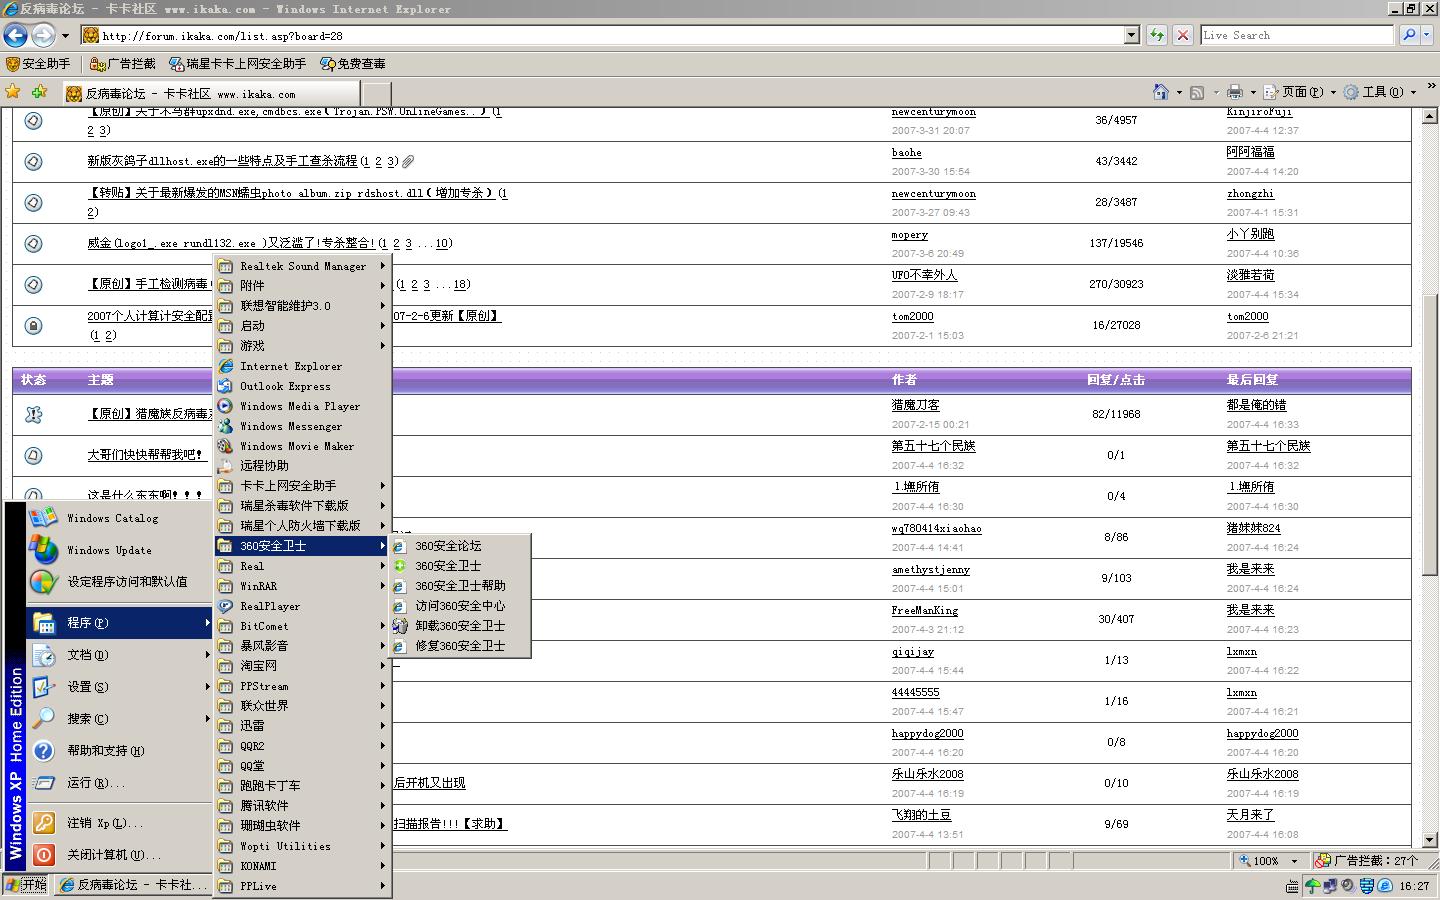Open the Favorites Center star icon
The height and width of the screenshot is (900, 1440).
point(13,92)
